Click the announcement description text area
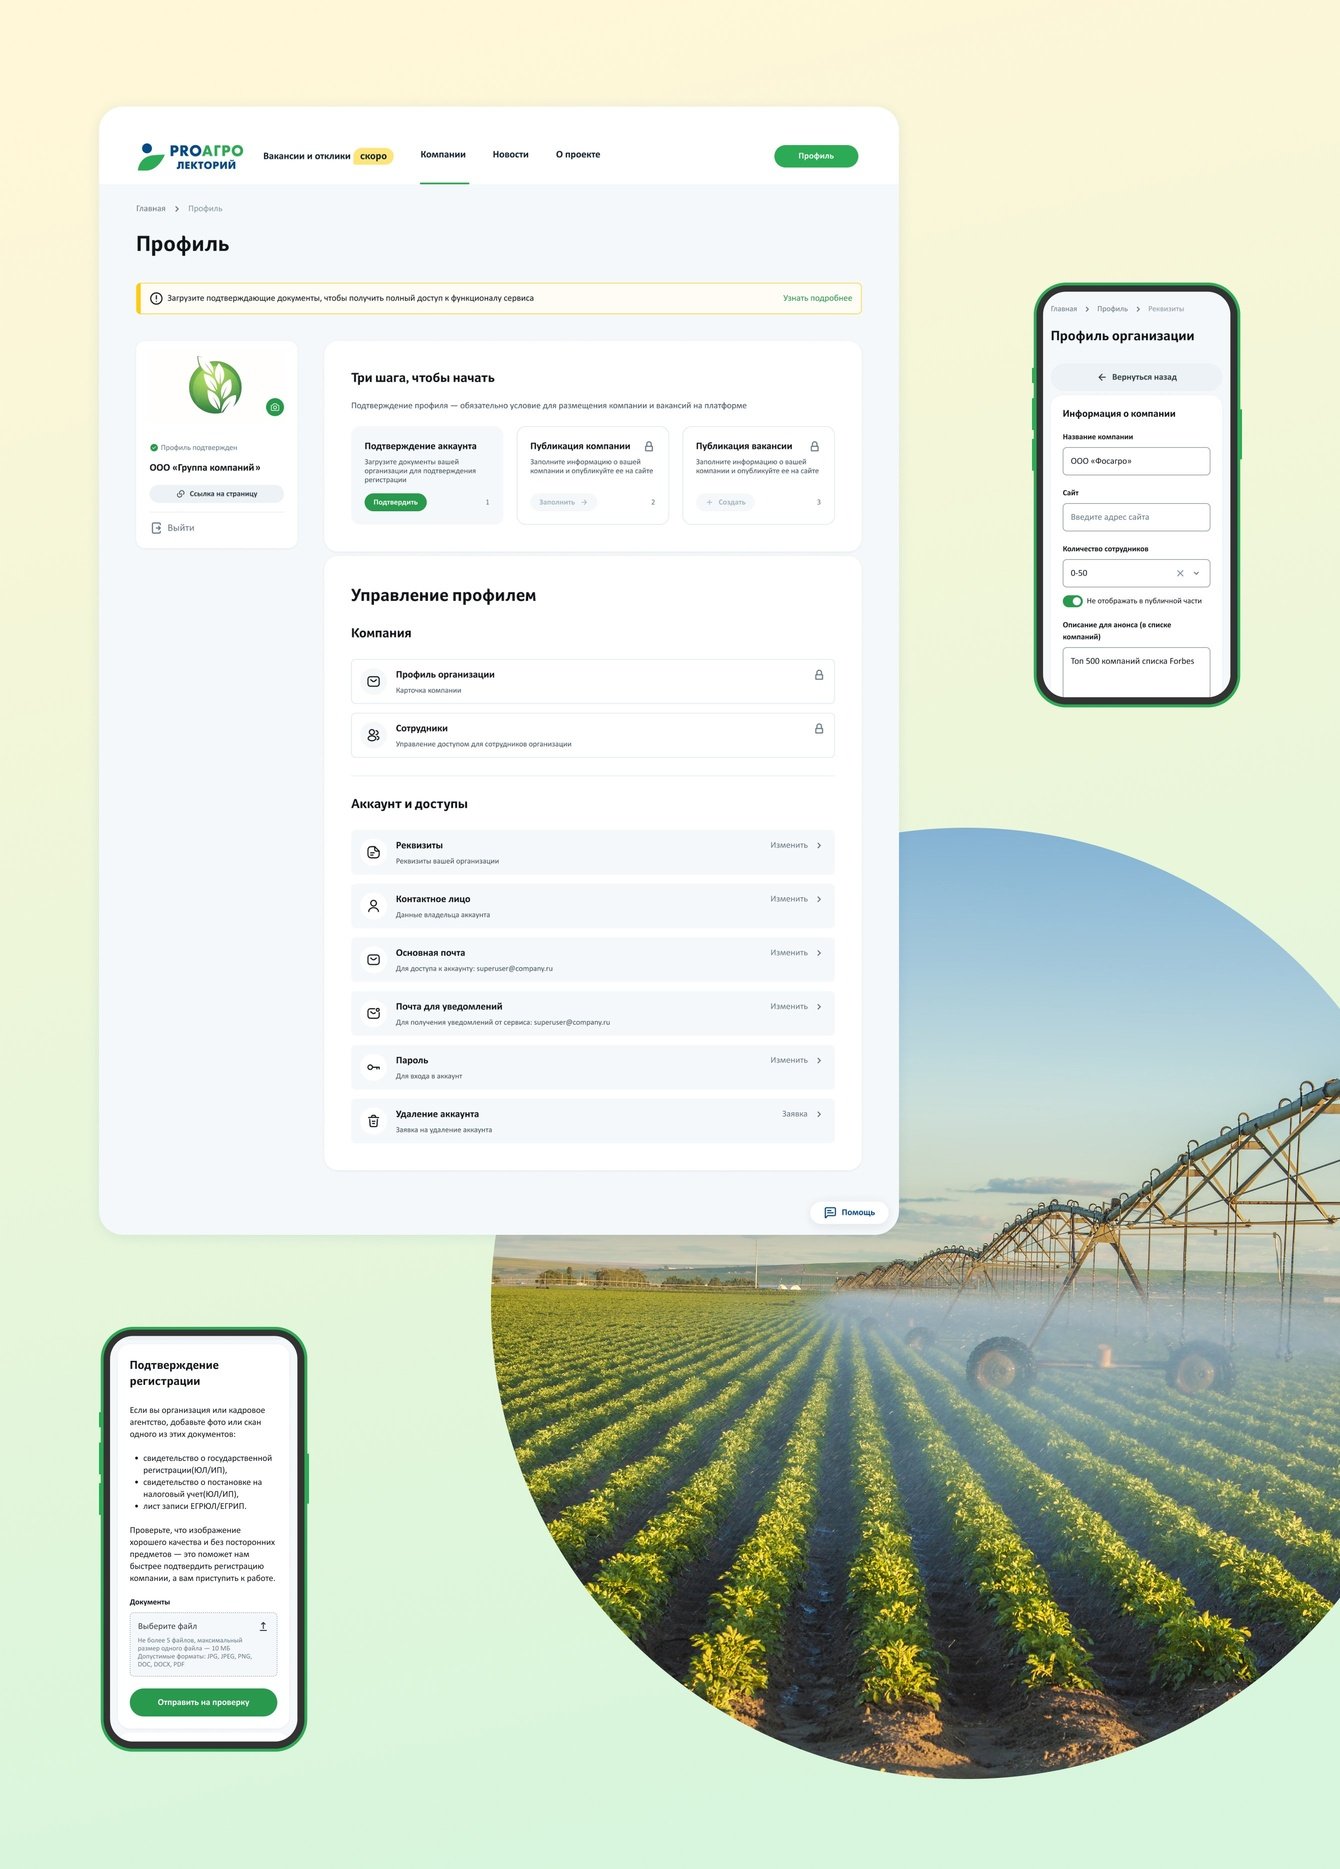Image resolution: width=1340 pixels, height=1869 pixels. coord(1136,672)
